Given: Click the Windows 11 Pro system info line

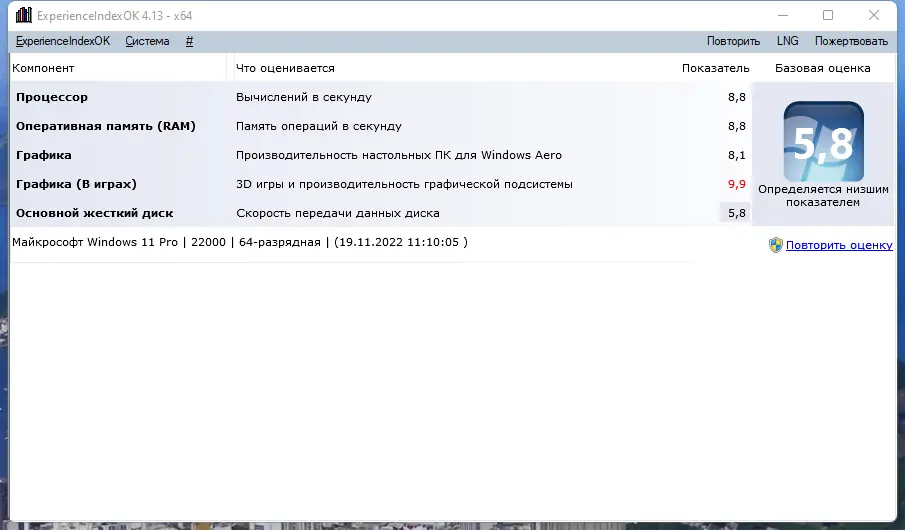Looking at the screenshot, I should [240, 242].
